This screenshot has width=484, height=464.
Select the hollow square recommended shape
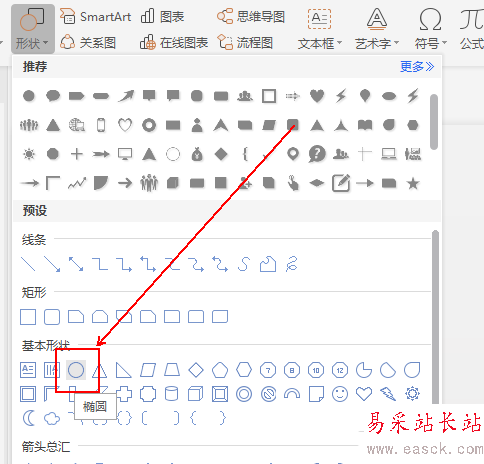pyautogui.click(x=269, y=96)
